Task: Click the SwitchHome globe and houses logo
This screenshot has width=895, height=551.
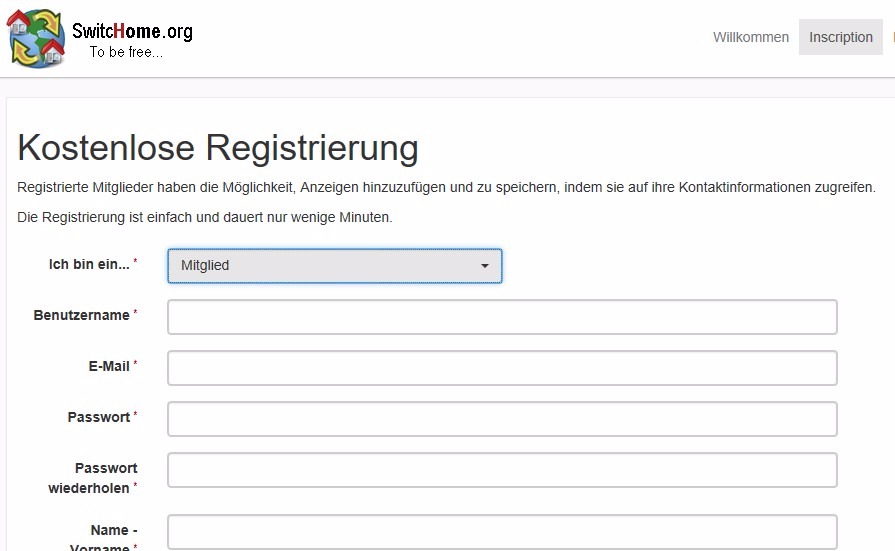Action: [x=37, y=38]
